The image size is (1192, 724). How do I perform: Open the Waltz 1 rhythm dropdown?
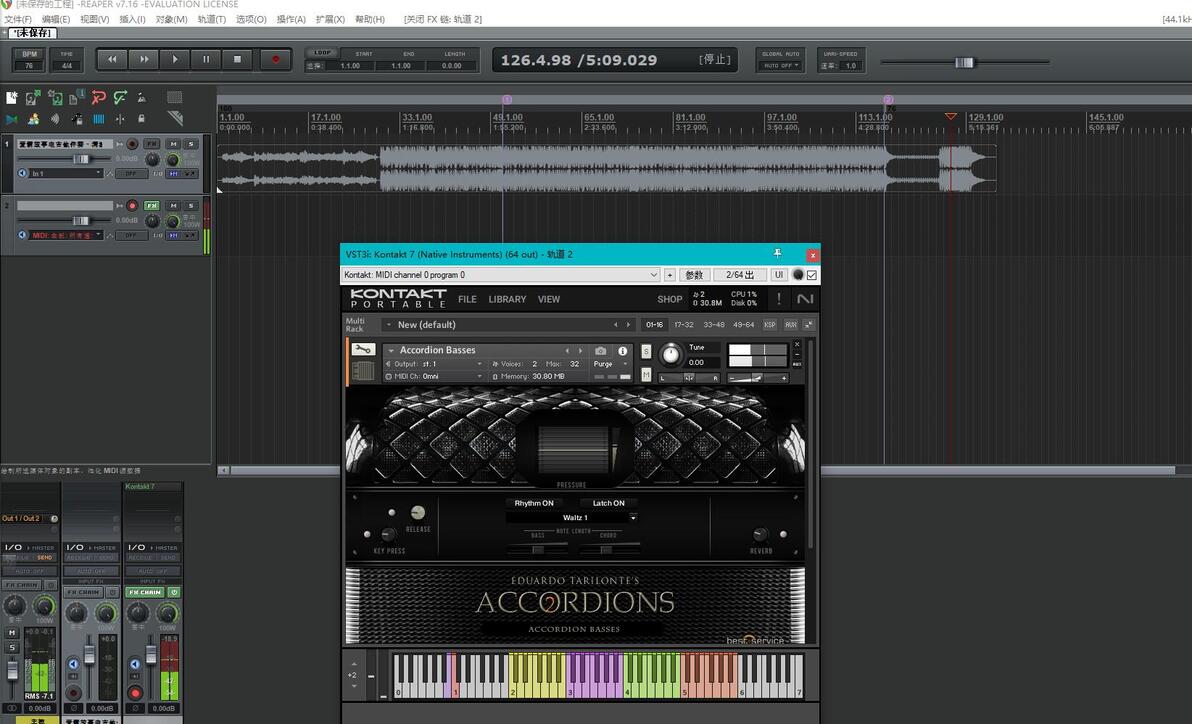pyautogui.click(x=572, y=517)
